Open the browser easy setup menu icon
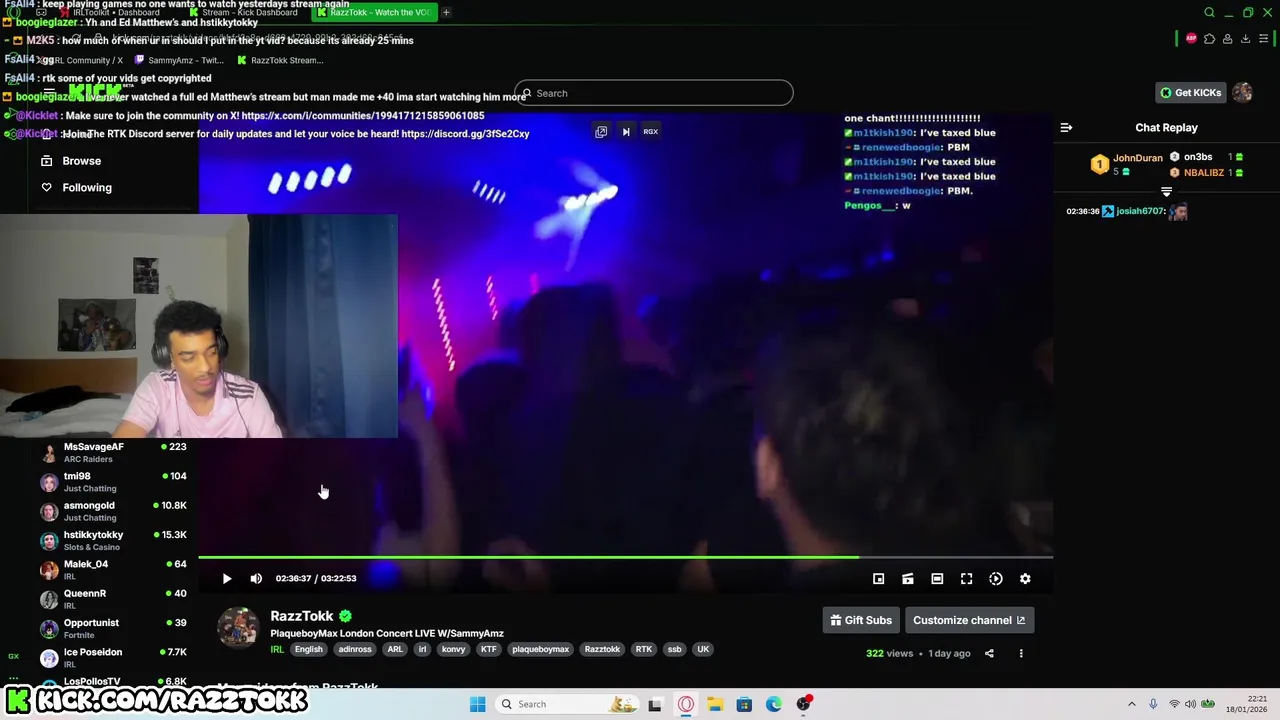1280x720 pixels. coord(1264,38)
